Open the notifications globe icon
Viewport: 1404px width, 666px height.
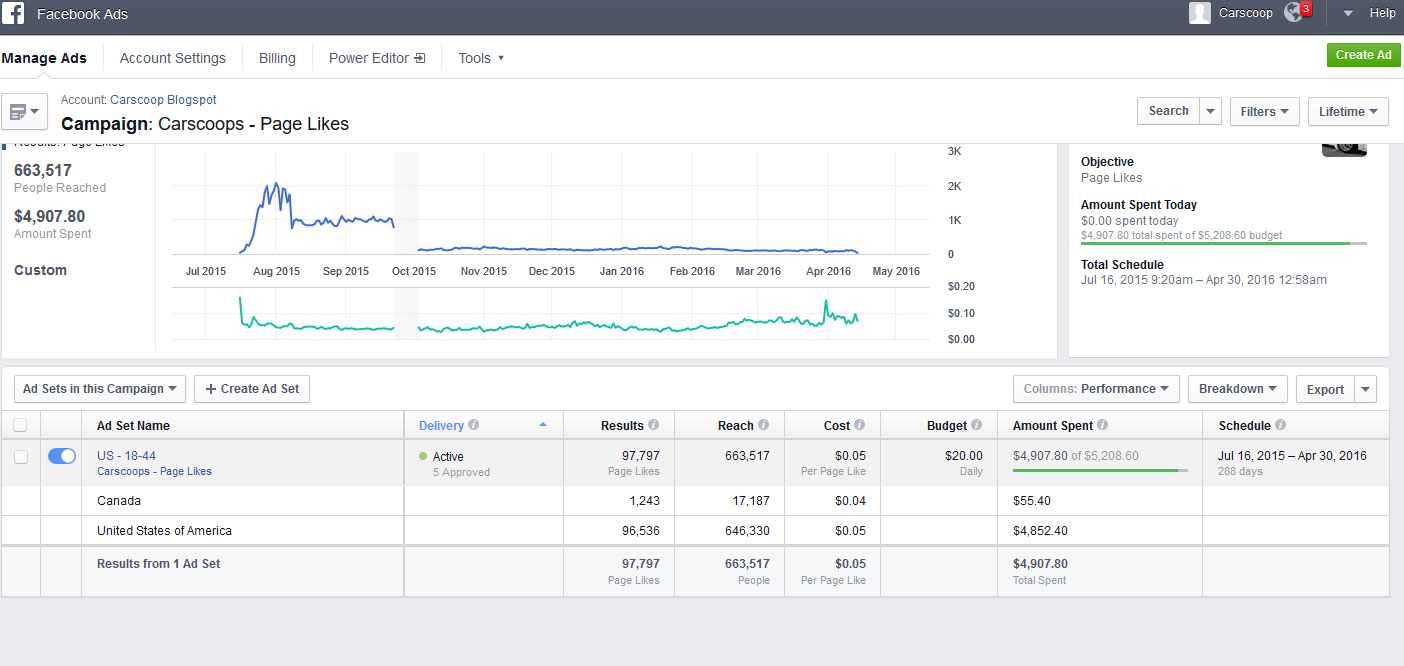click(1295, 13)
